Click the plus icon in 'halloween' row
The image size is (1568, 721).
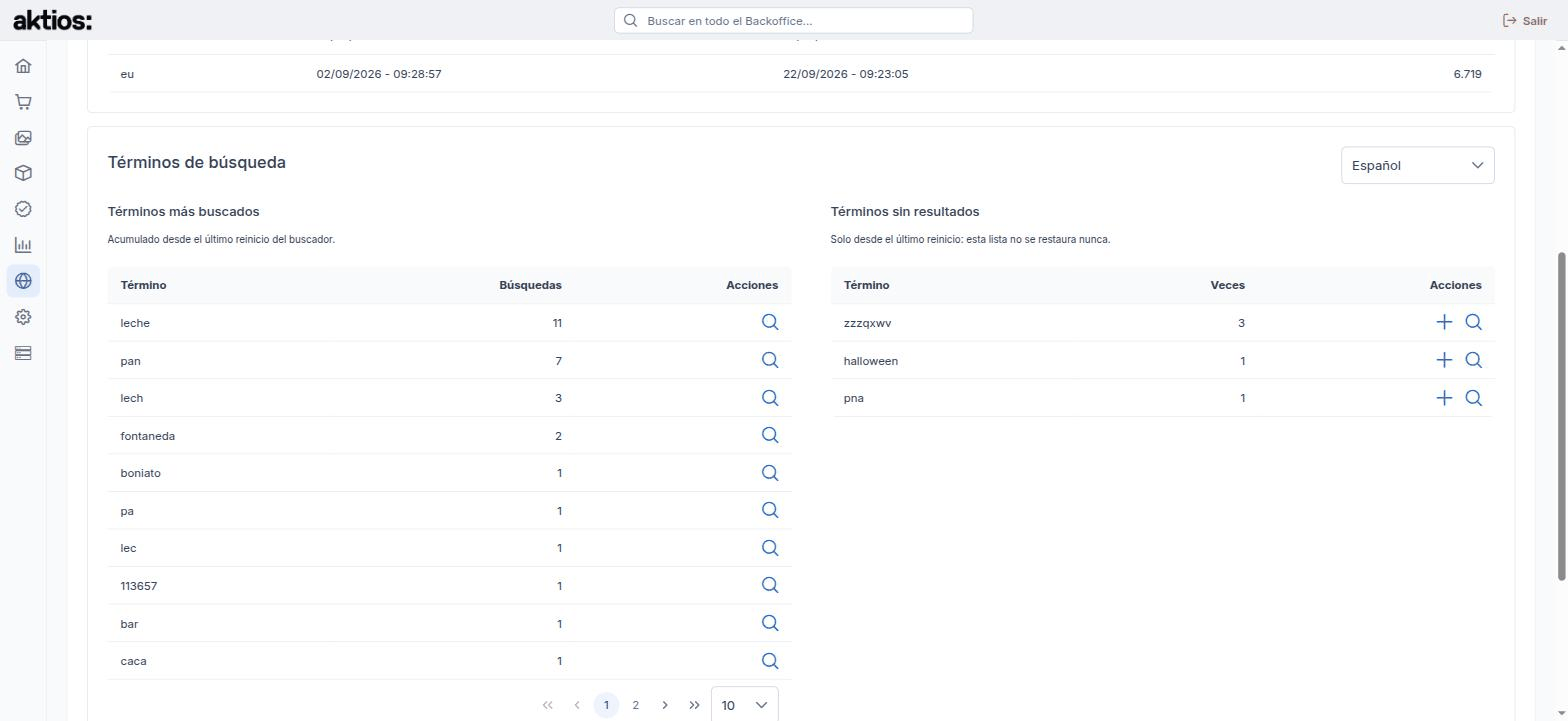(1444, 360)
